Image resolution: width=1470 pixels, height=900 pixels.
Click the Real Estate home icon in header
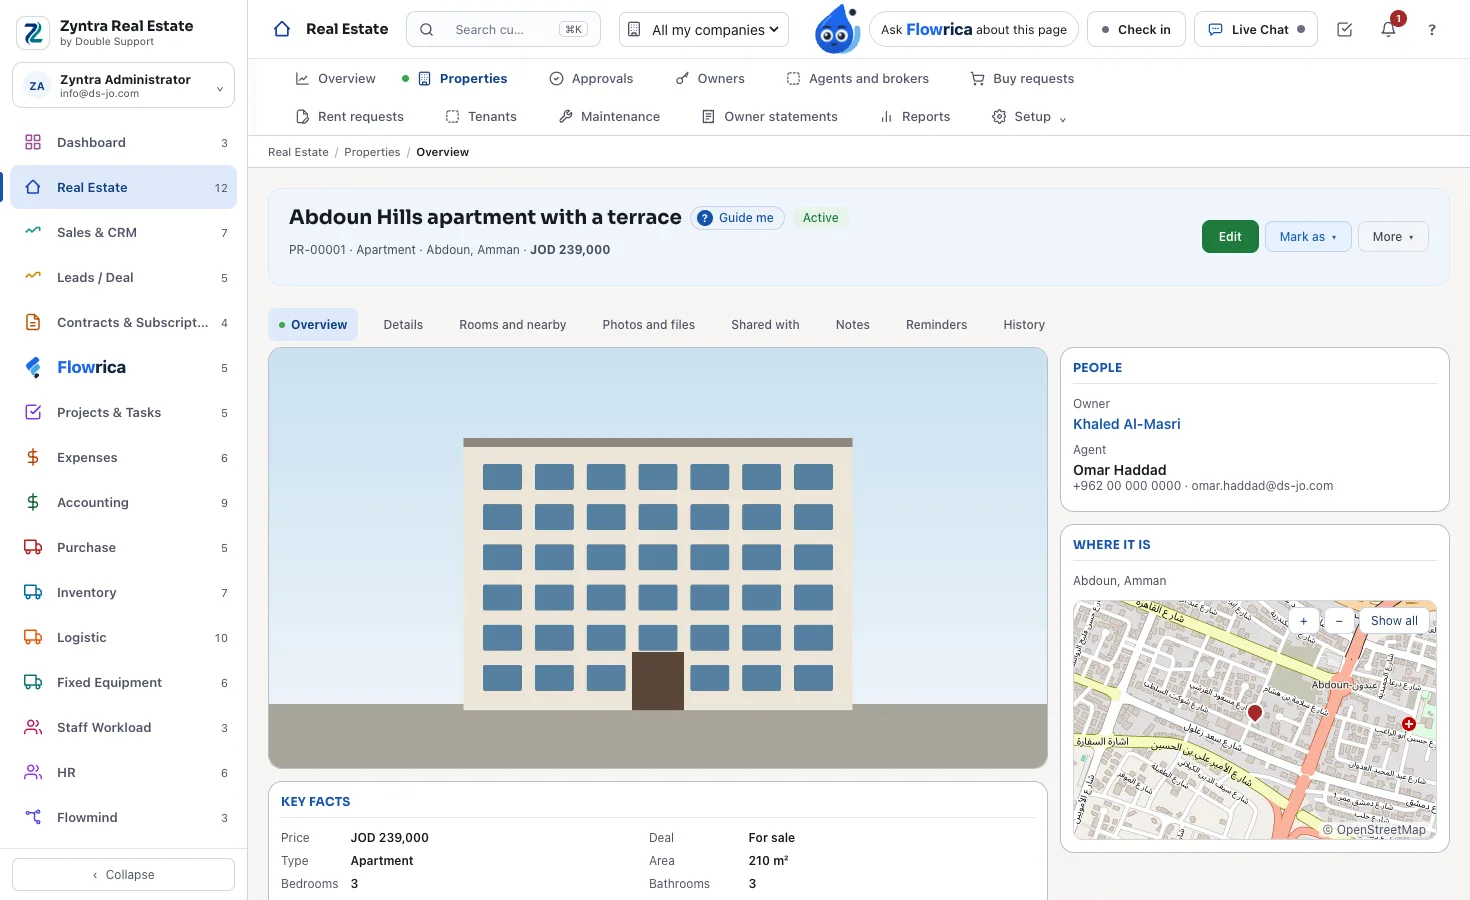tap(282, 29)
